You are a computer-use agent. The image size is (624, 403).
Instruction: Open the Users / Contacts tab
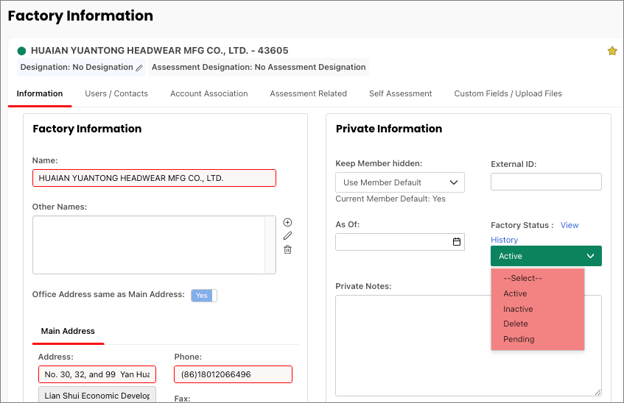(x=116, y=93)
